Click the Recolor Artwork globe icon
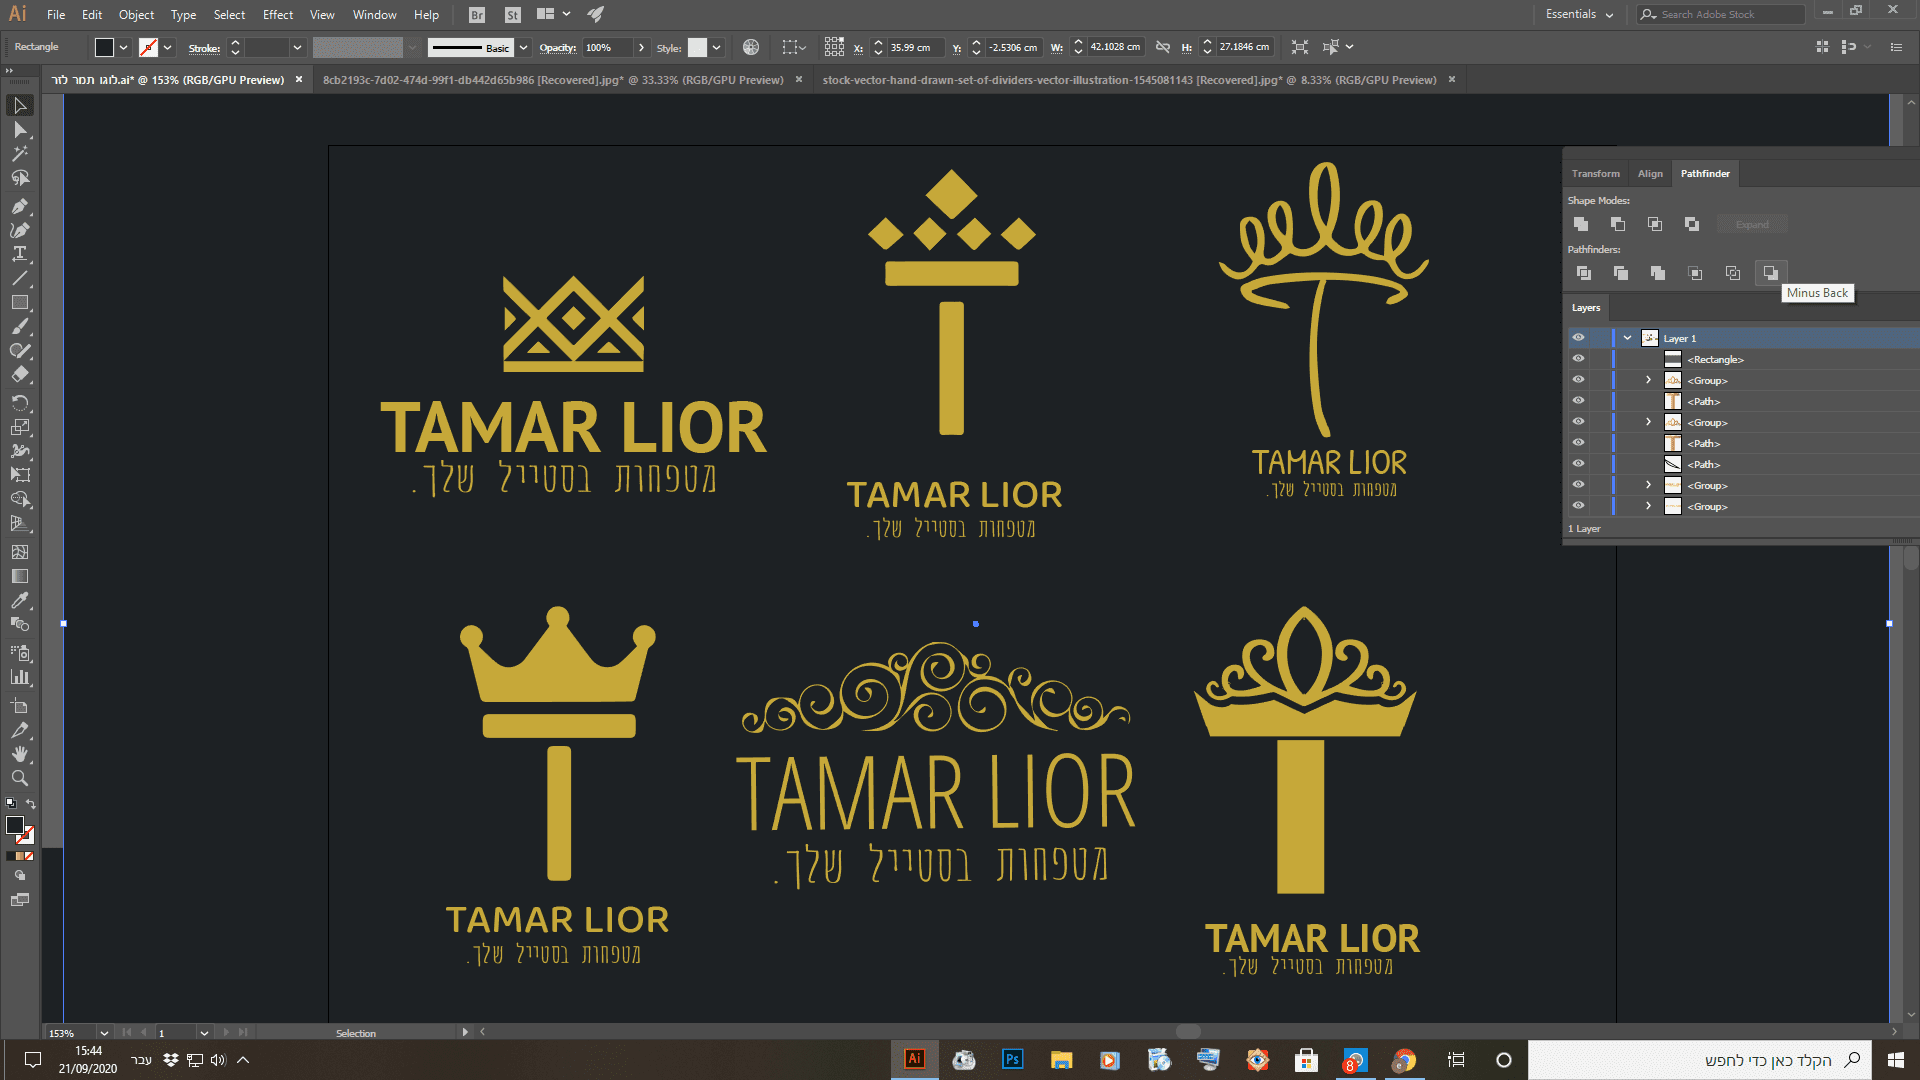Viewport: 1920px width, 1080px height. tap(751, 47)
